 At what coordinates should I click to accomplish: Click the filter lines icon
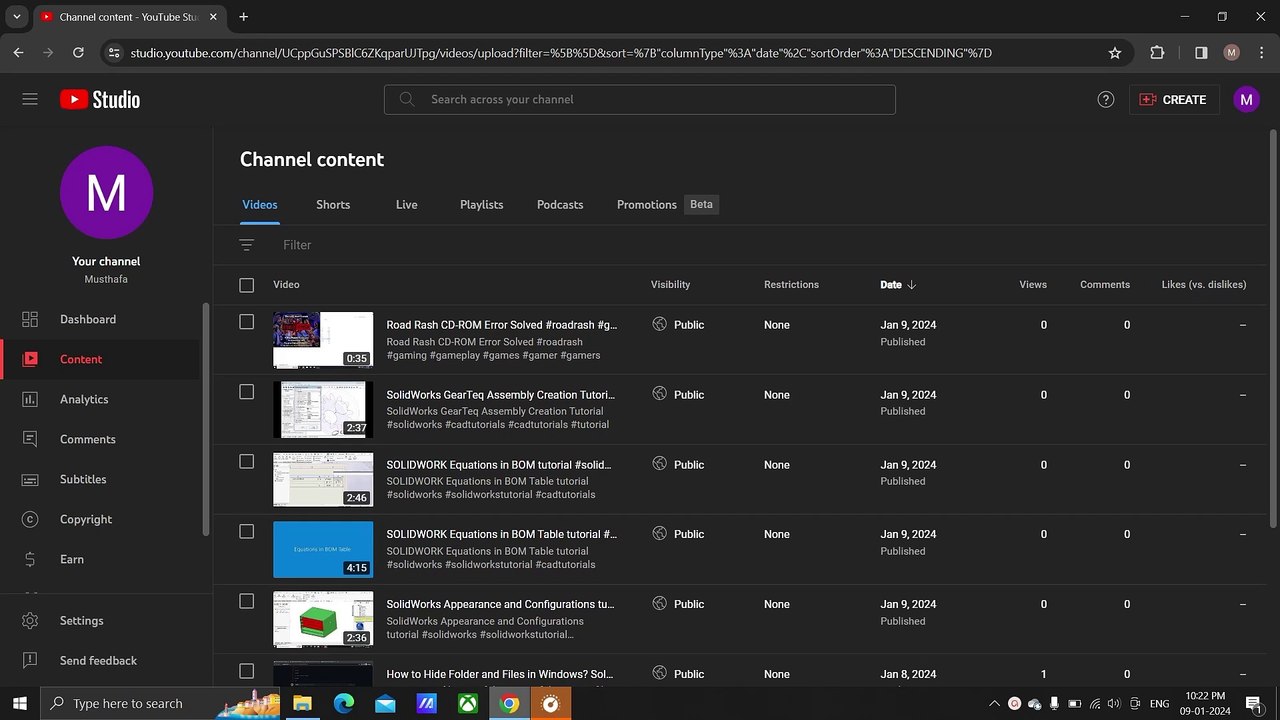pos(247,245)
